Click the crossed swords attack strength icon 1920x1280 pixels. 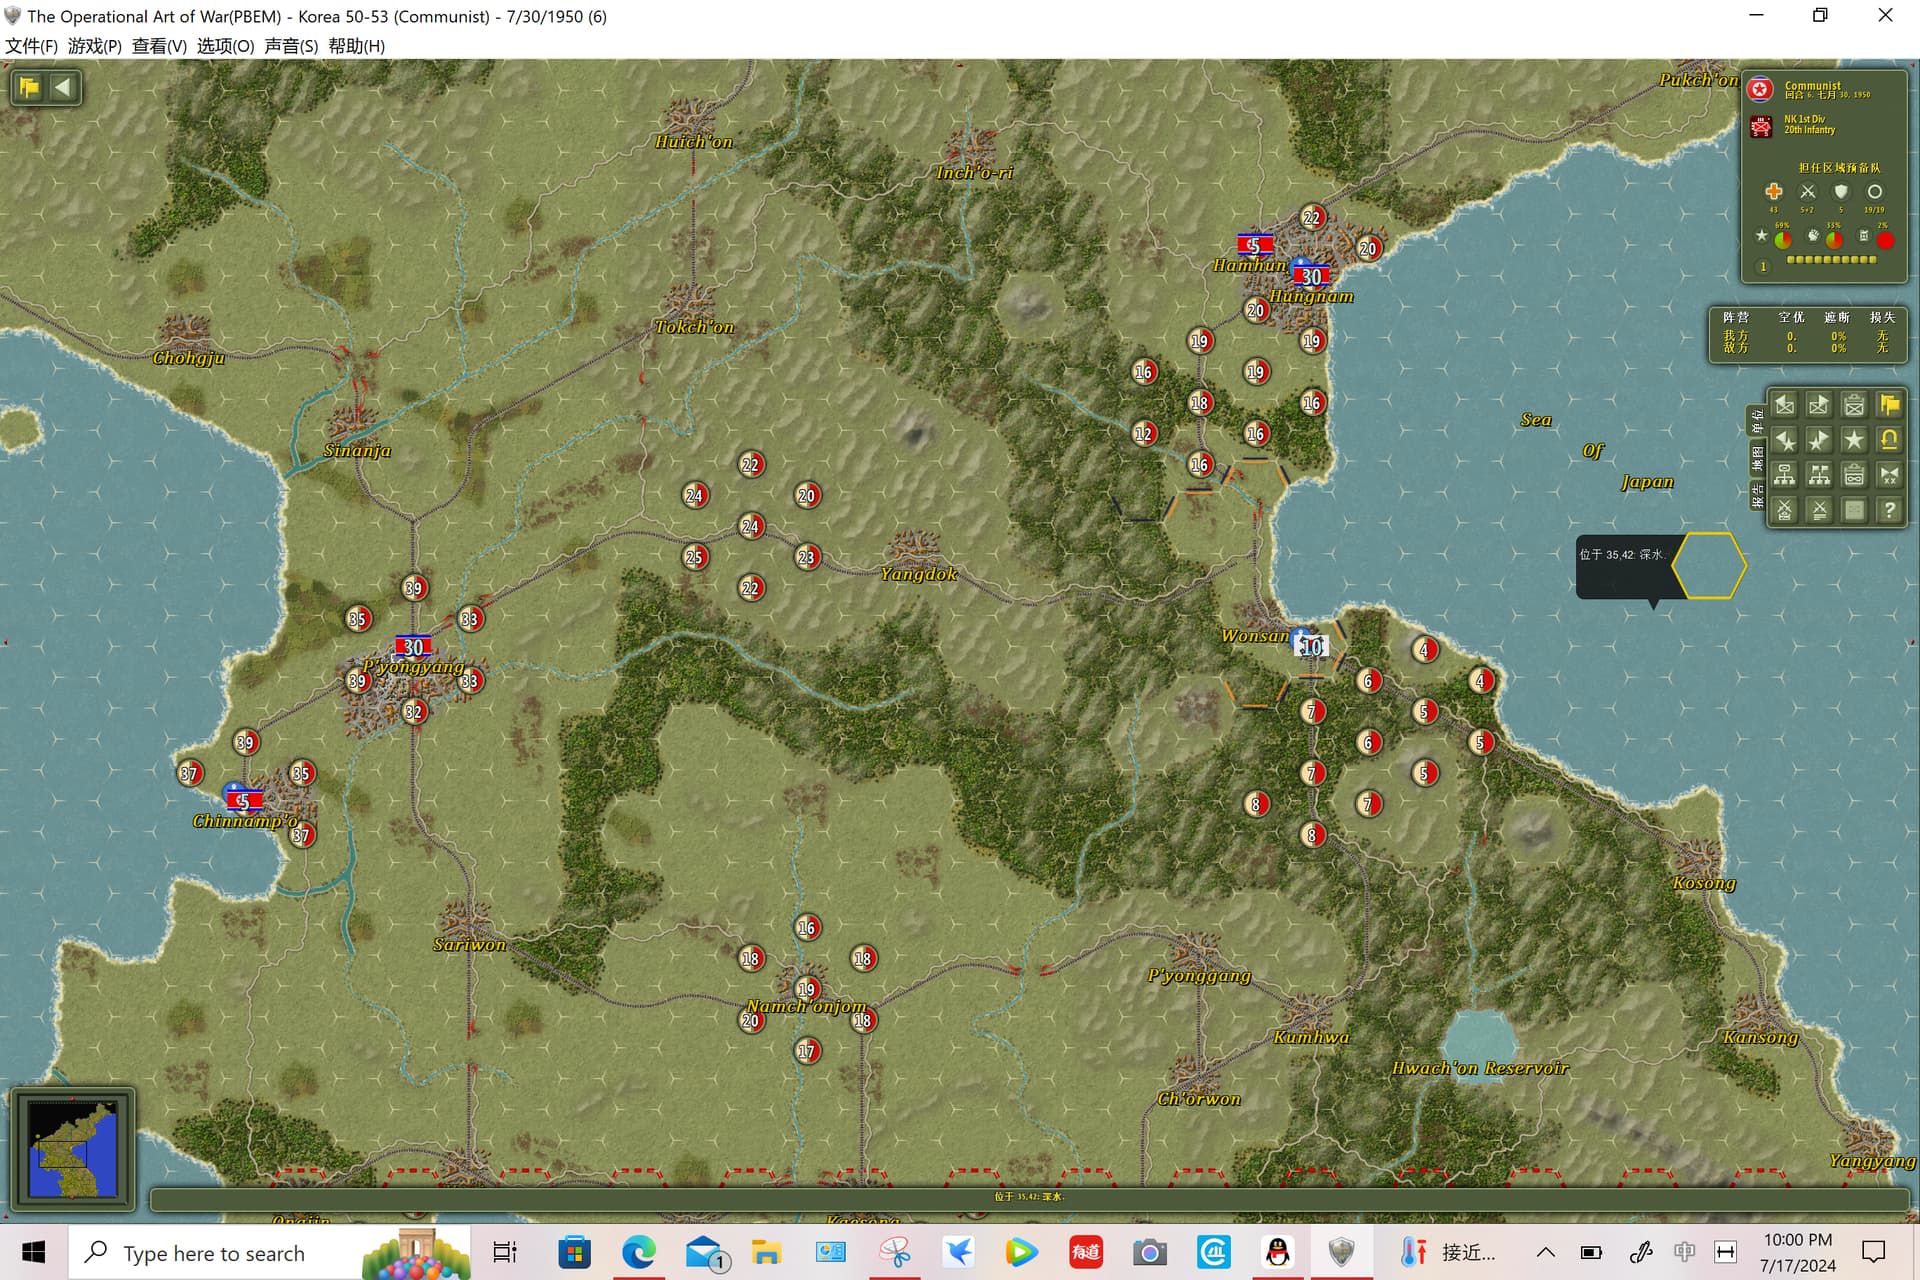(1807, 192)
